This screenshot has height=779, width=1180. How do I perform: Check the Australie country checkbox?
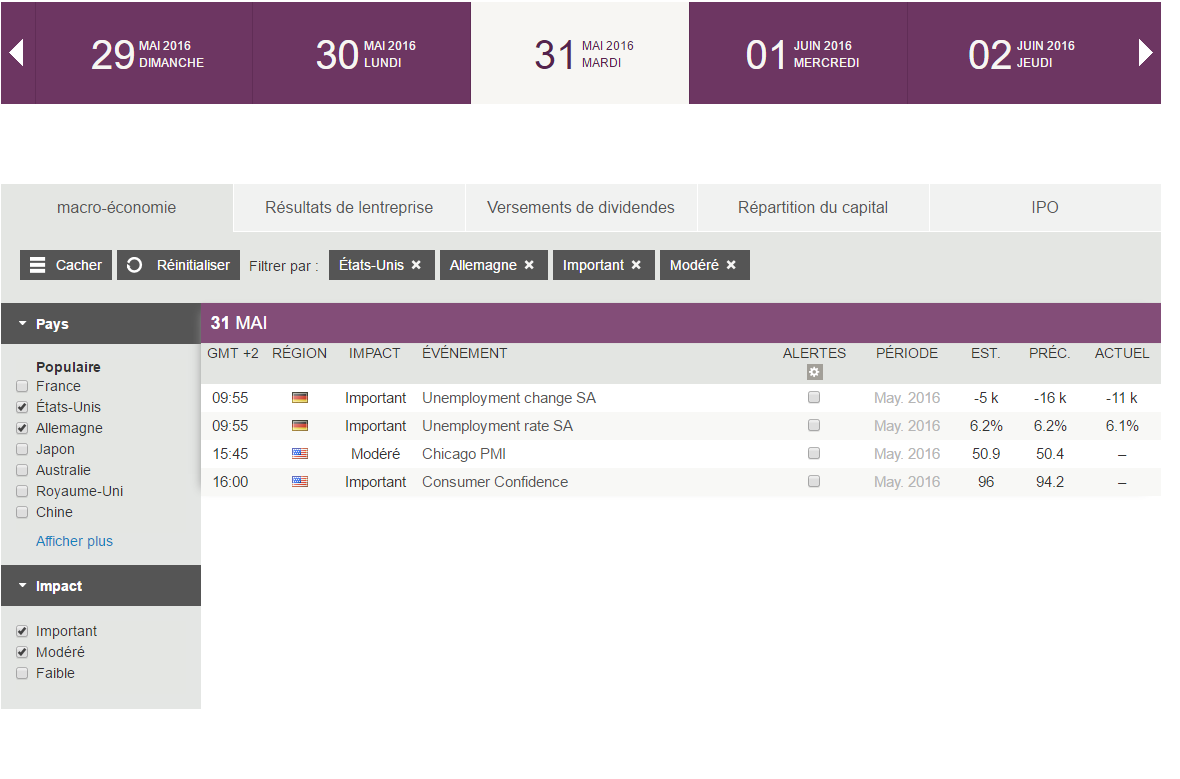click(x=23, y=470)
